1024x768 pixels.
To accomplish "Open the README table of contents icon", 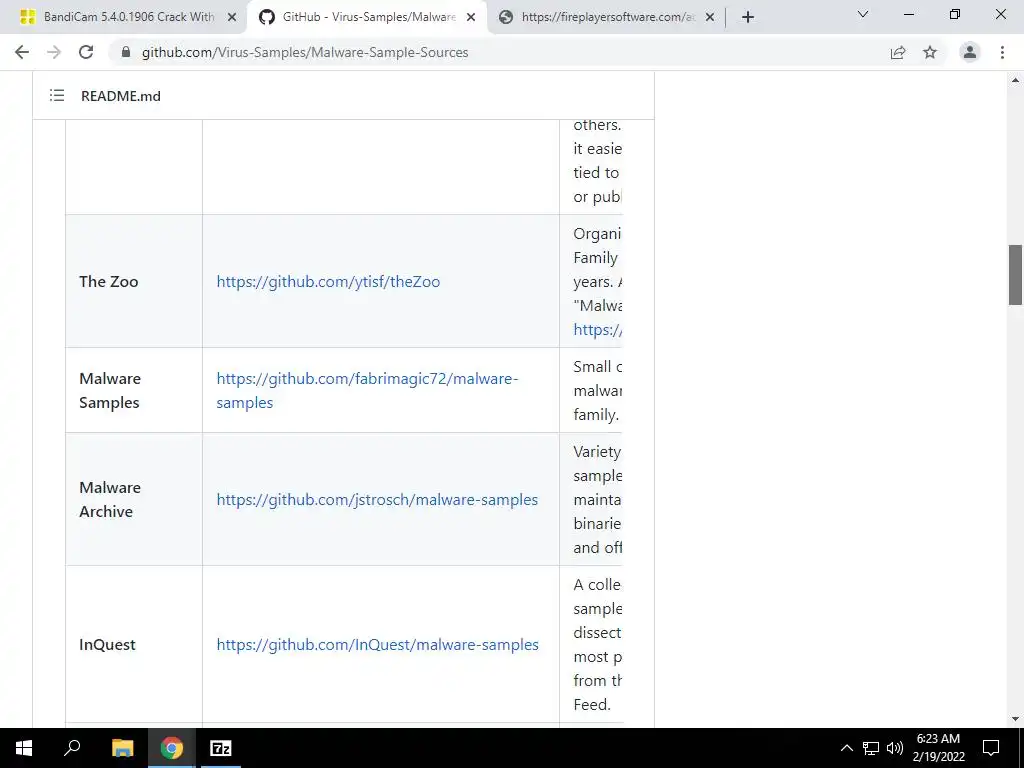I will tap(57, 95).
